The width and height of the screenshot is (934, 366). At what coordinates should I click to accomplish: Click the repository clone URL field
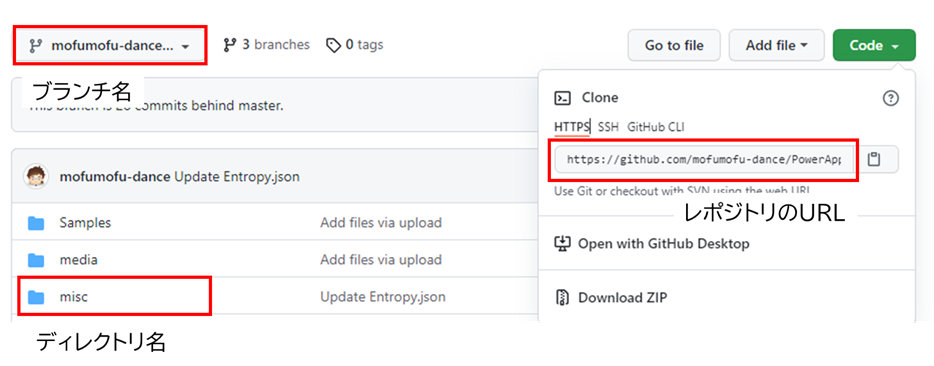click(x=704, y=160)
